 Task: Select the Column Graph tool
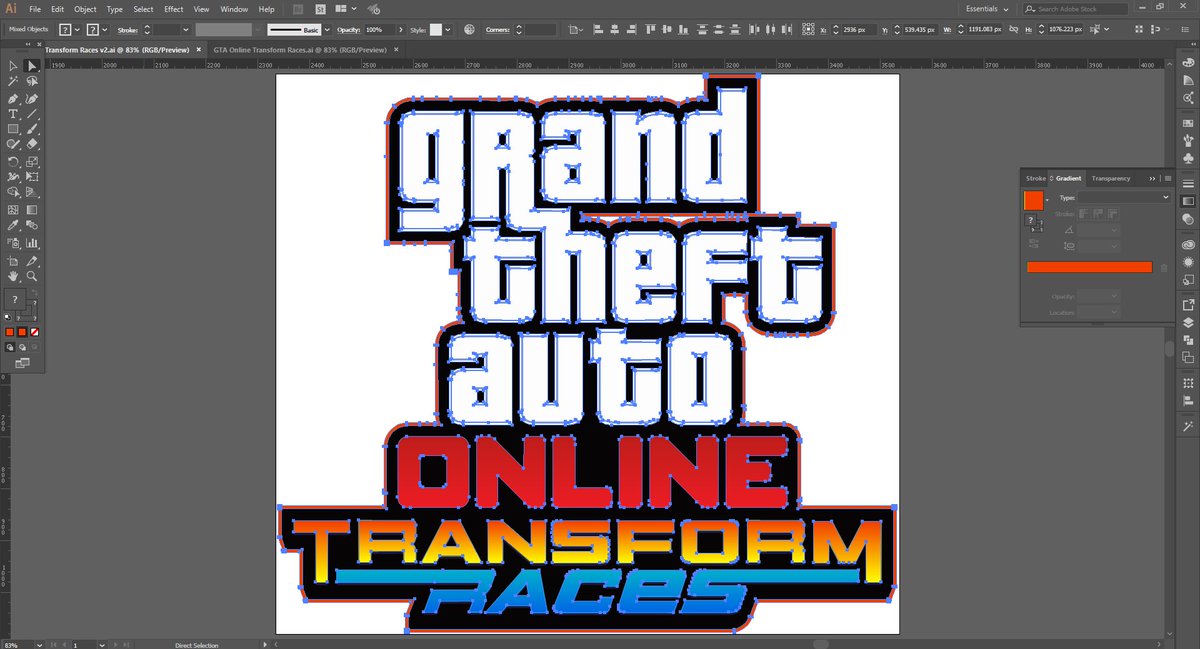(x=32, y=242)
